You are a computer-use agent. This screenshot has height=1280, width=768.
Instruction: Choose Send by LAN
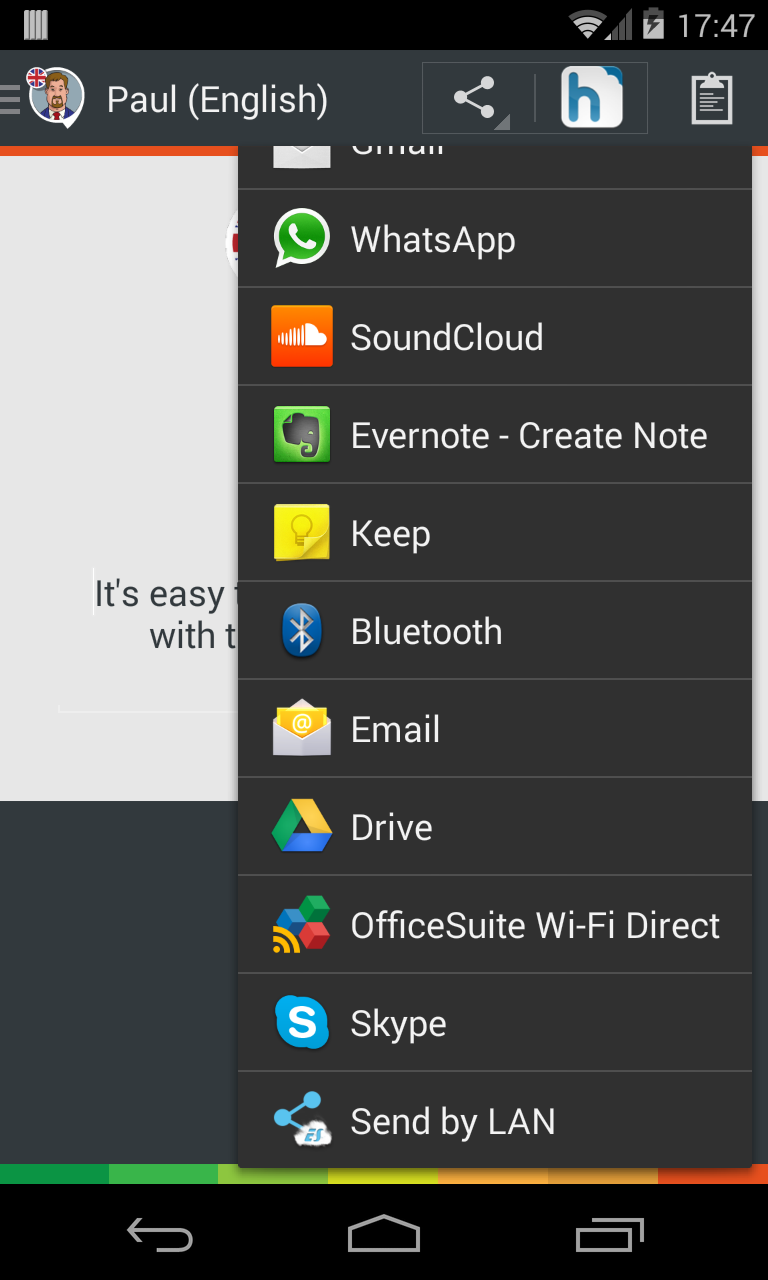point(495,1120)
